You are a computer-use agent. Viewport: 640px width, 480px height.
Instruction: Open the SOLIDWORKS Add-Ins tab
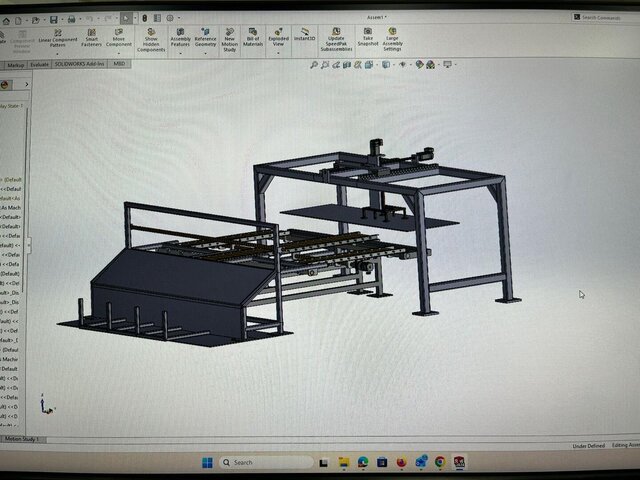click(78, 63)
